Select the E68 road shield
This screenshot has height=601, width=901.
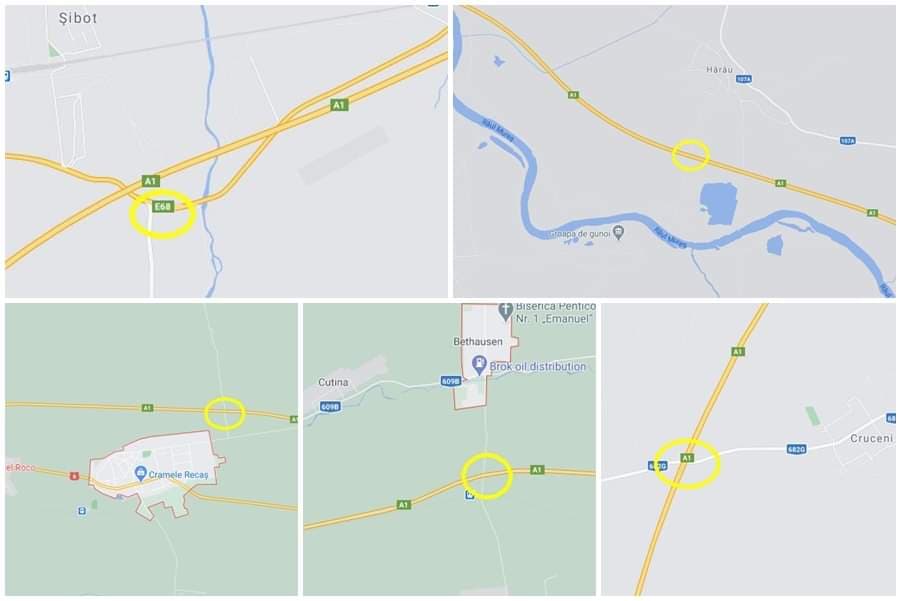163,206
